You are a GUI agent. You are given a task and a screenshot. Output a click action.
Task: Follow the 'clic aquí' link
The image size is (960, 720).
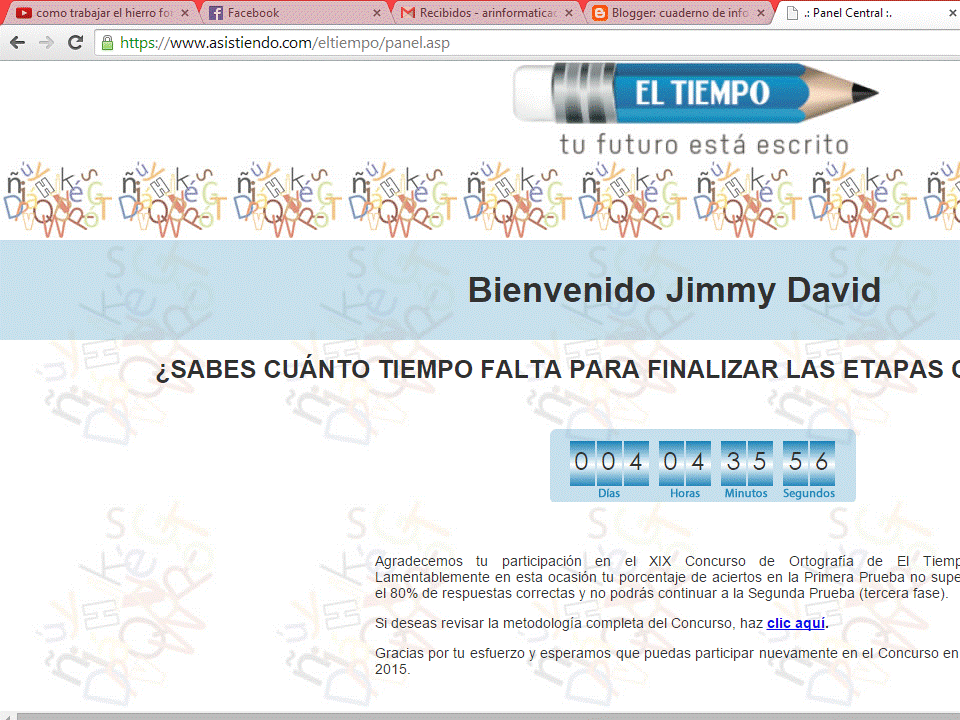click(x=796, y=623)
